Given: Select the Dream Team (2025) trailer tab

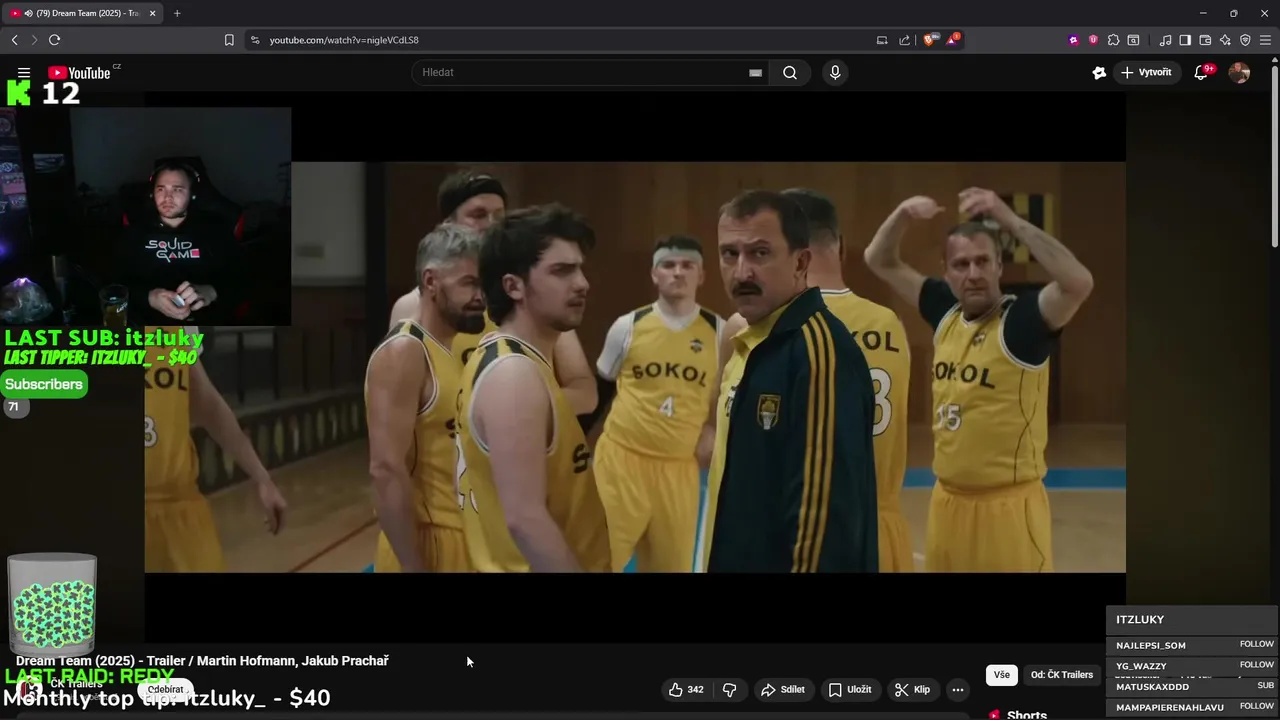Looking at the screenshot, I should (x=85, y=13).
